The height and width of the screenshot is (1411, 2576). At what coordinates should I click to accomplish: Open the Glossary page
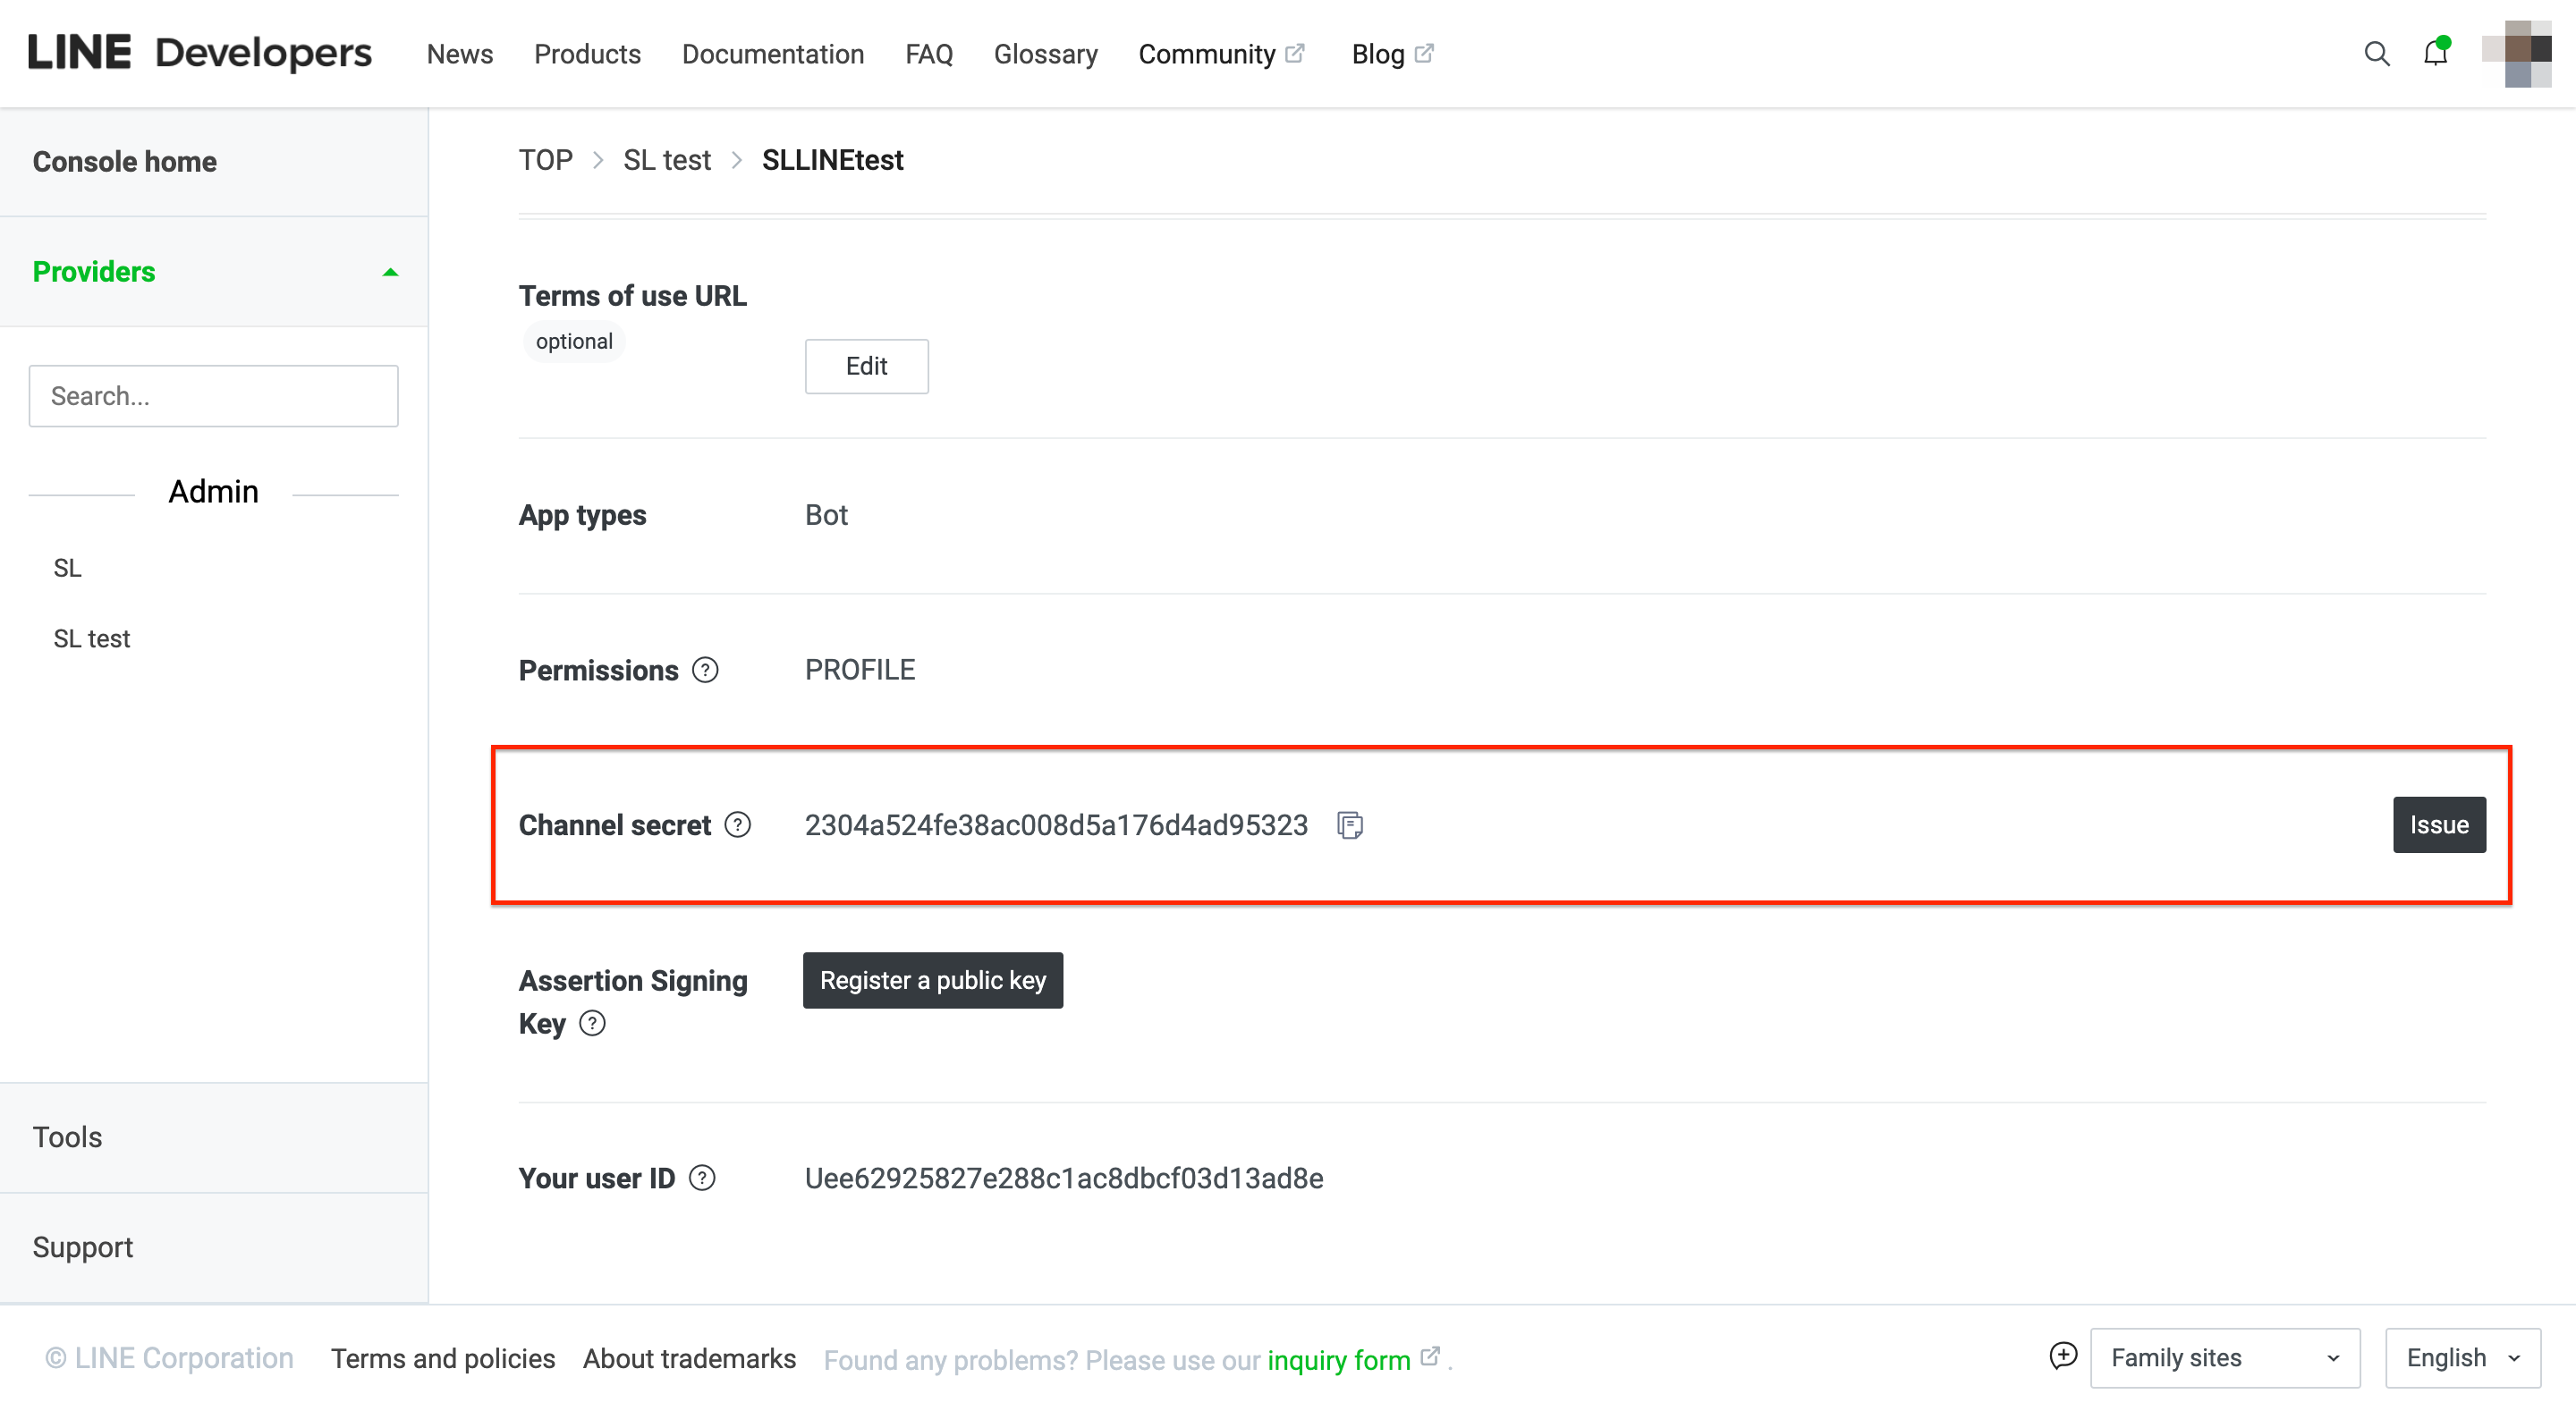1045,54
